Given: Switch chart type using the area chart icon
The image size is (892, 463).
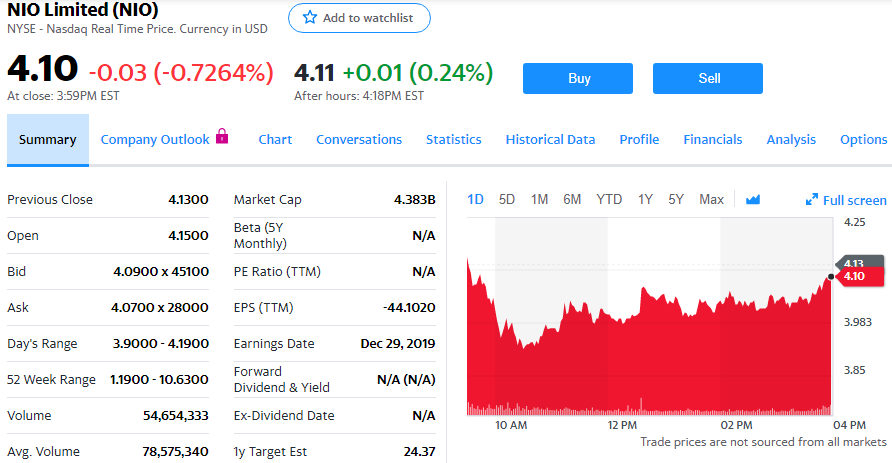Looking at the screenshot, I should click(x=753, y=200).
